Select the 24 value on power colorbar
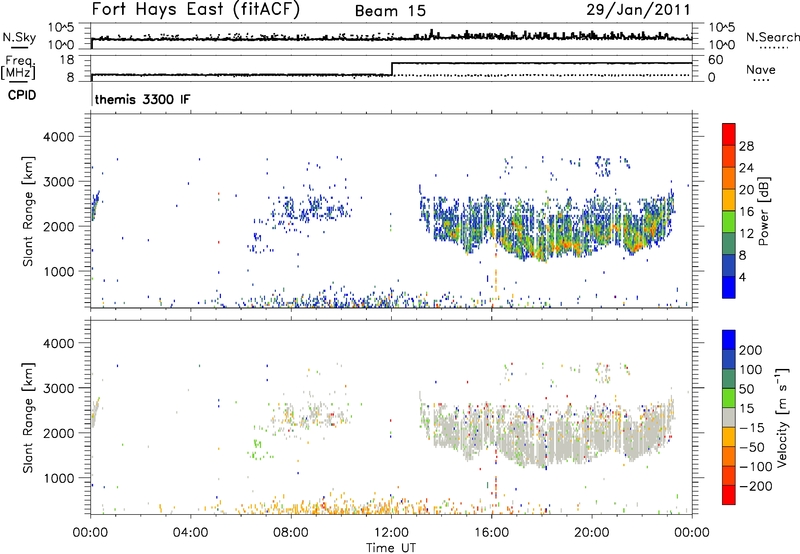800x554 pixels. coord(746,168)
